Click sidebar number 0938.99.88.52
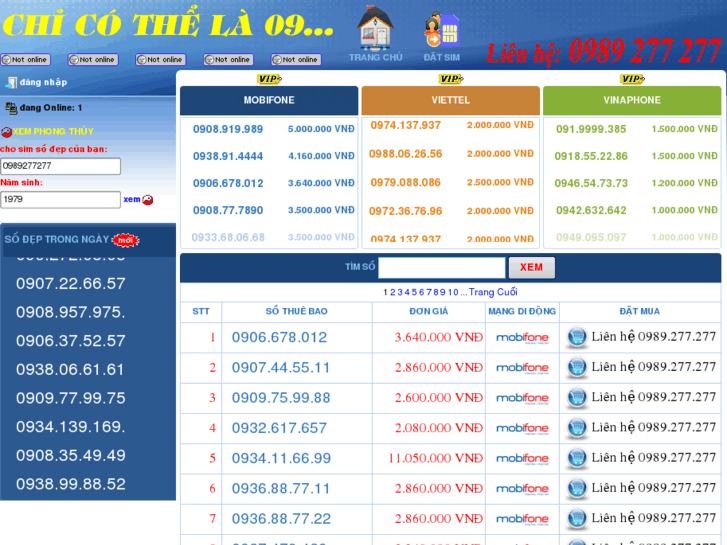 click(71, 485)
